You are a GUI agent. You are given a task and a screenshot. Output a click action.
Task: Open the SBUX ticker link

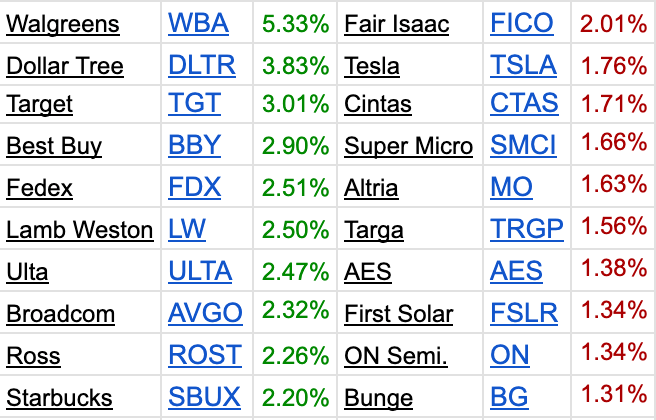click(204, 397)
